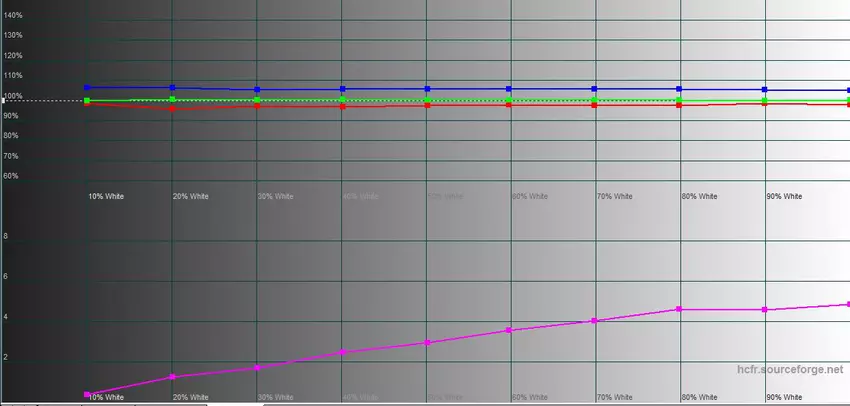Image resolution: width=850 pixels, height=406 pixels.
Task: Click the delta-E axis value 8
Action: point(6,236)
